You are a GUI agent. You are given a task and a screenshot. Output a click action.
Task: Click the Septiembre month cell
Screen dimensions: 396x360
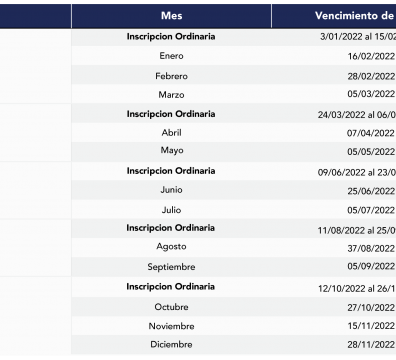[171, 267]
